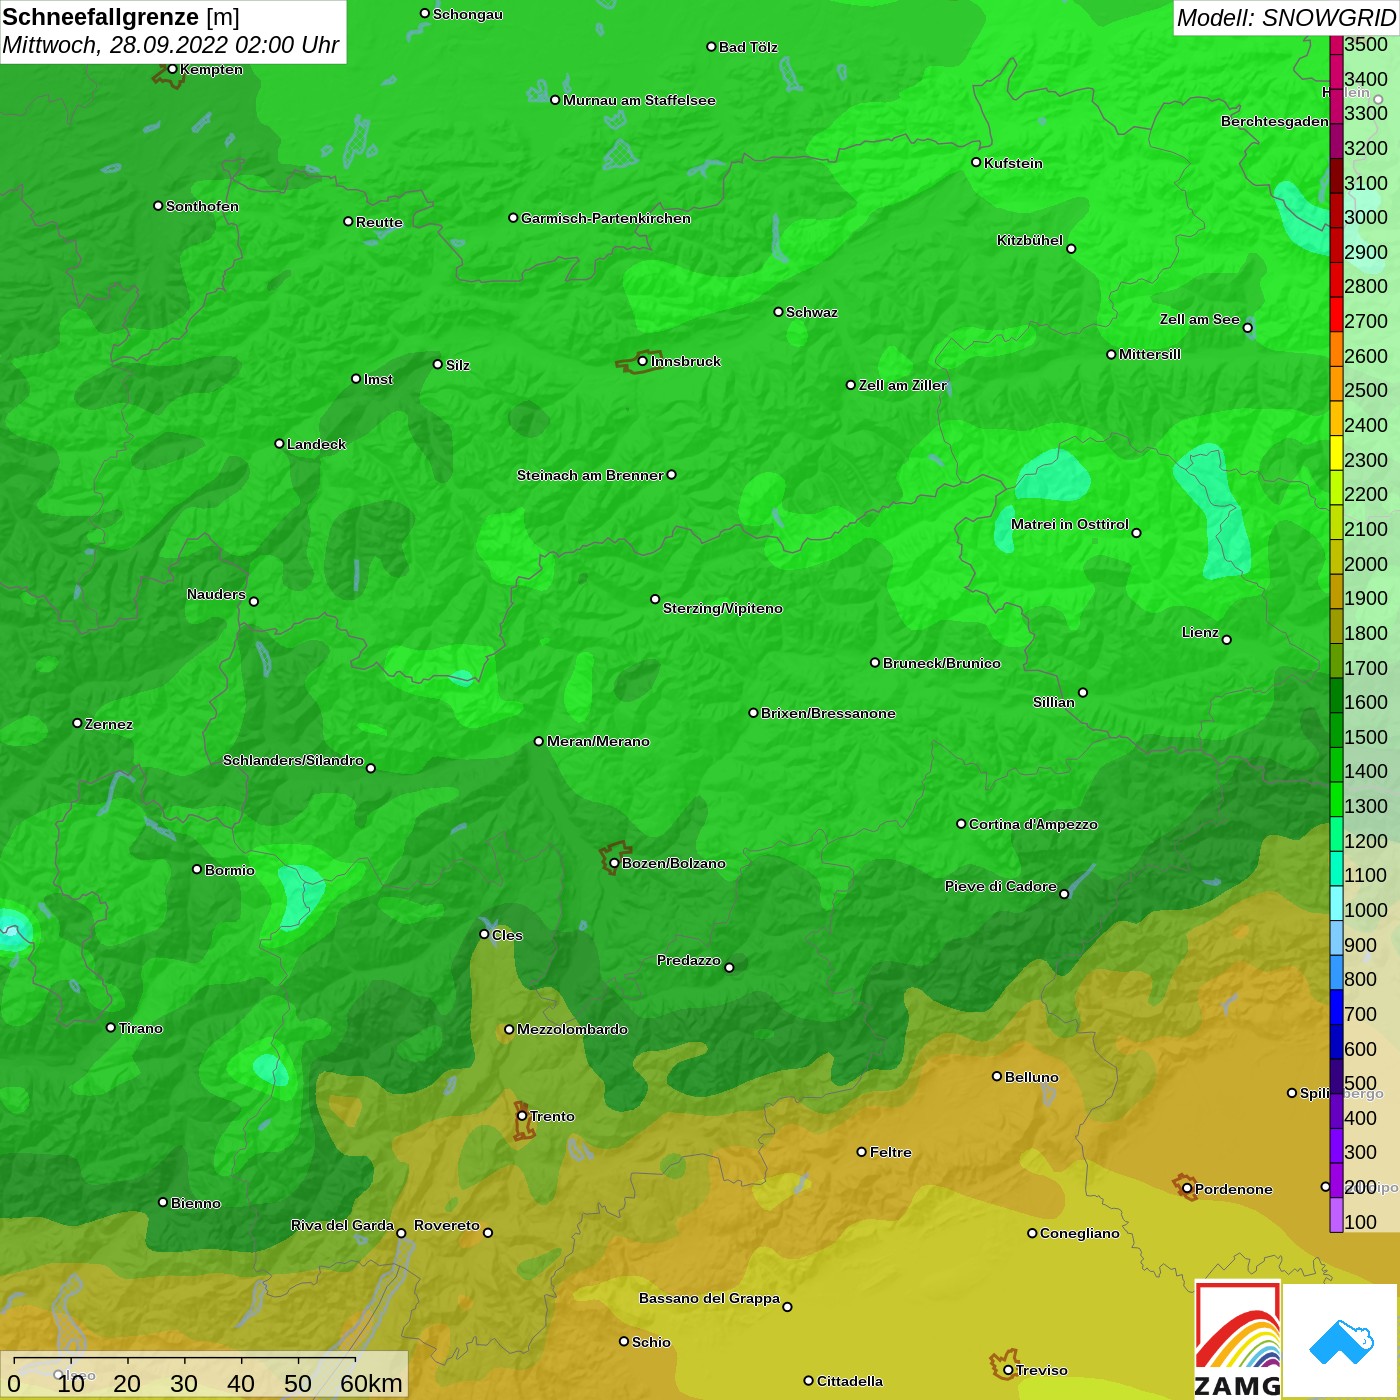This screenshot has height=1400, width=1400.
Task: Click the Bruneck/Brunico label
Action: tap(942, 663)
